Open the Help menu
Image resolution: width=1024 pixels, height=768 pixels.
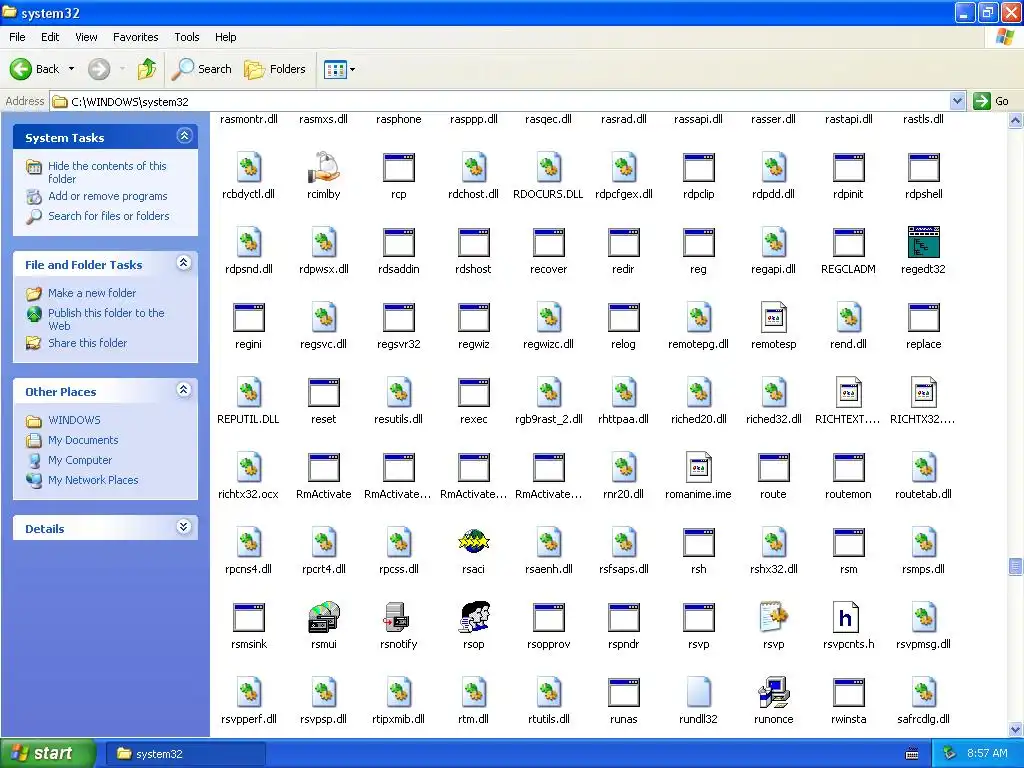coord(225,37)
